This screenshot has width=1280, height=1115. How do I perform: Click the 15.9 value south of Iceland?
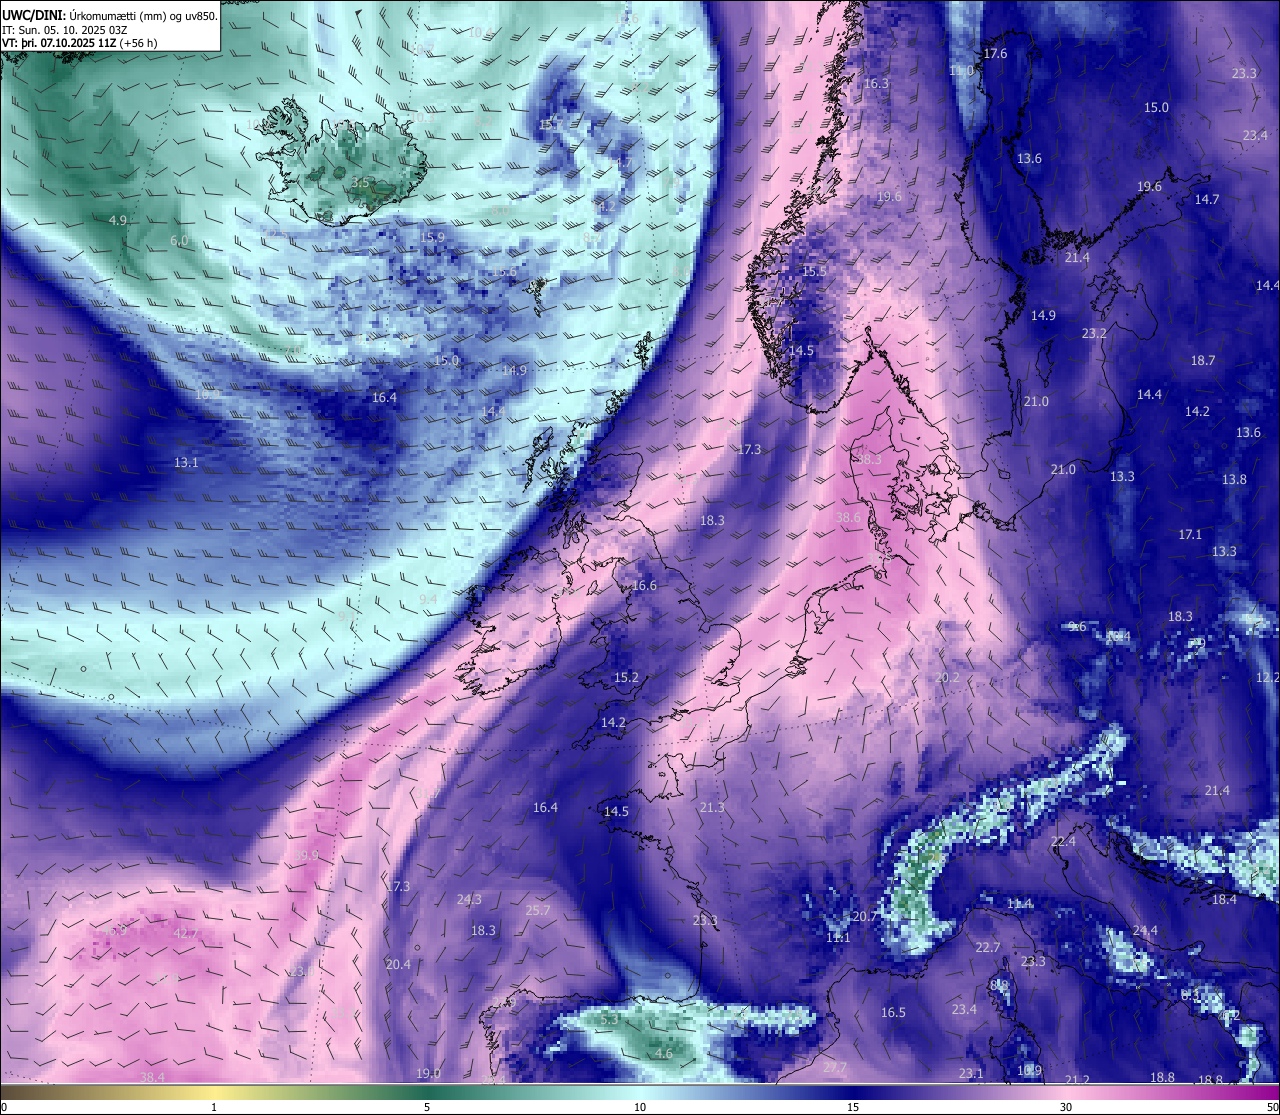(x=433, y=238)
